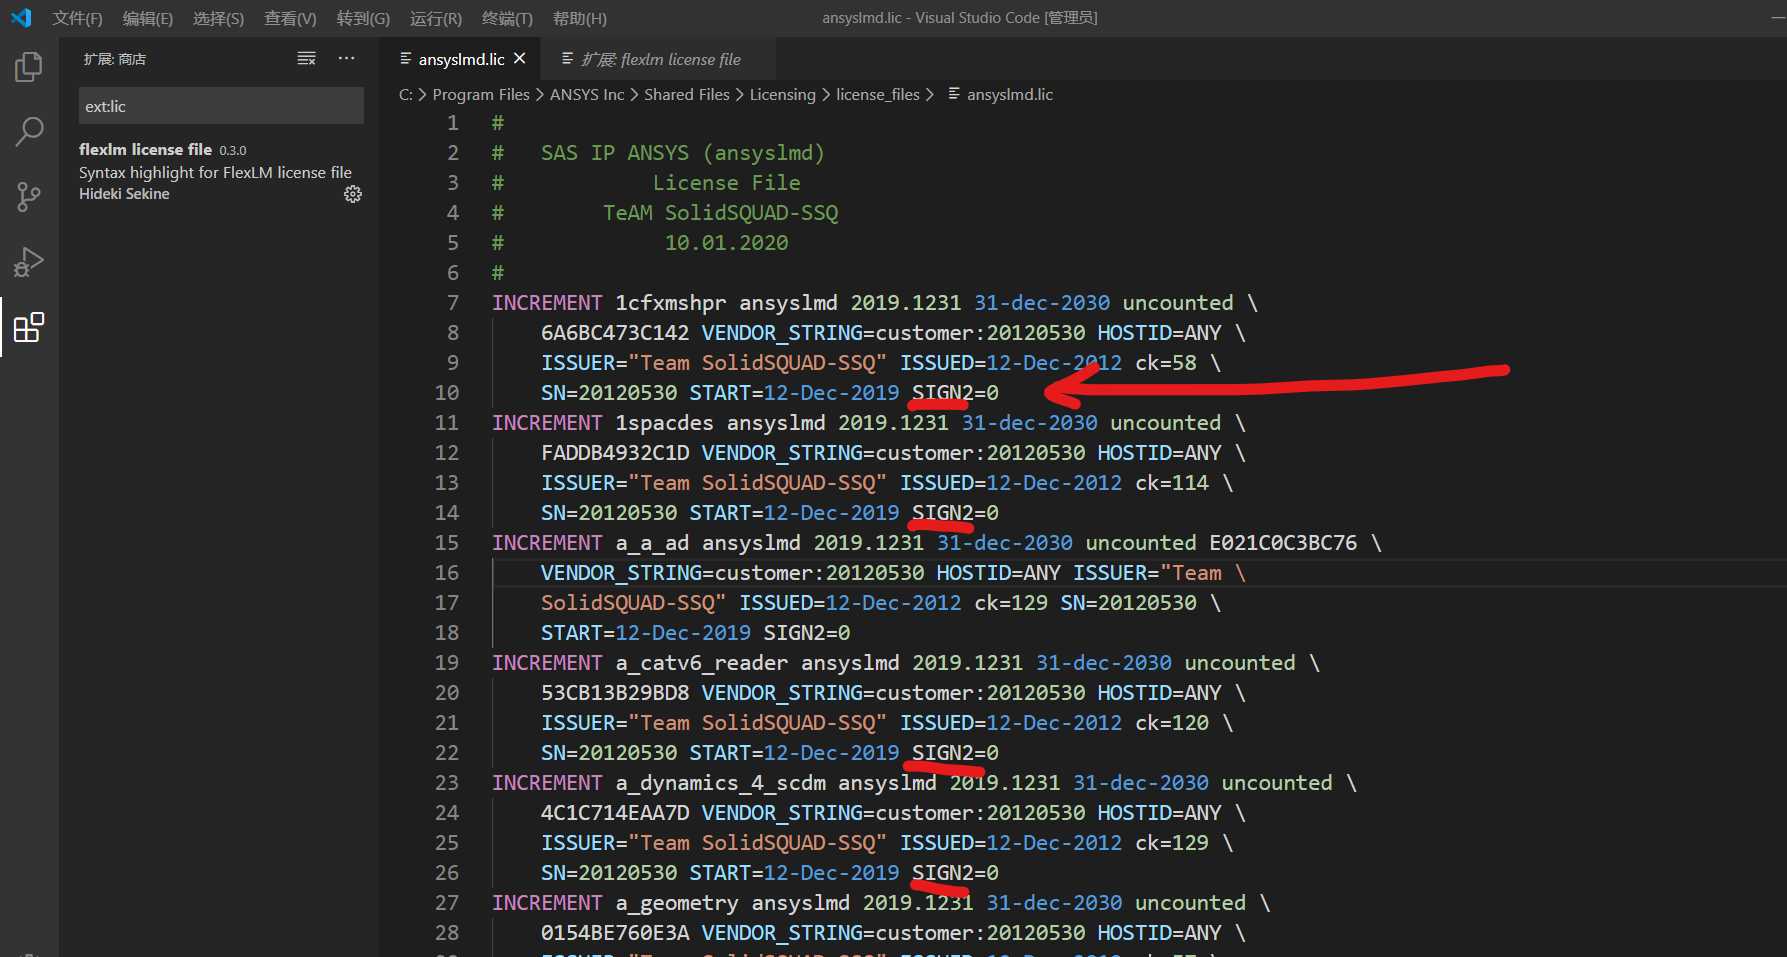Viewport: 1787px width, 957px height.
Task: Close the ansyslmd.lic tab
Action: tap(520, 59)
